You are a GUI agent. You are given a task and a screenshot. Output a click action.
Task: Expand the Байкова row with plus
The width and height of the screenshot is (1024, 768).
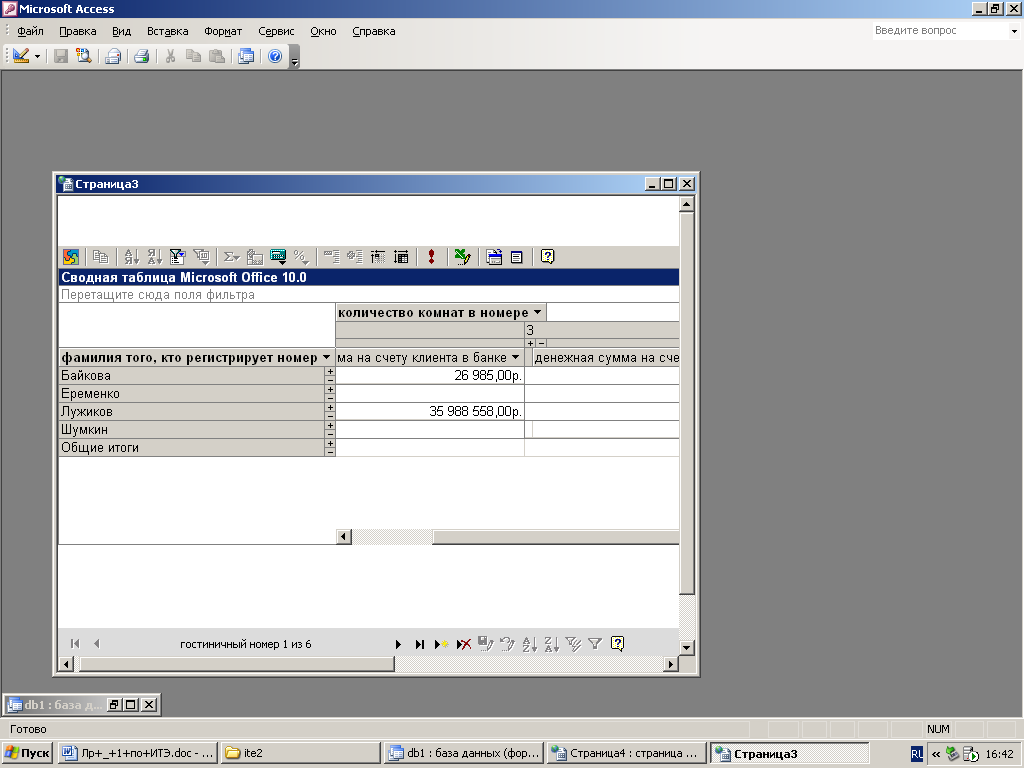(330, 372)
